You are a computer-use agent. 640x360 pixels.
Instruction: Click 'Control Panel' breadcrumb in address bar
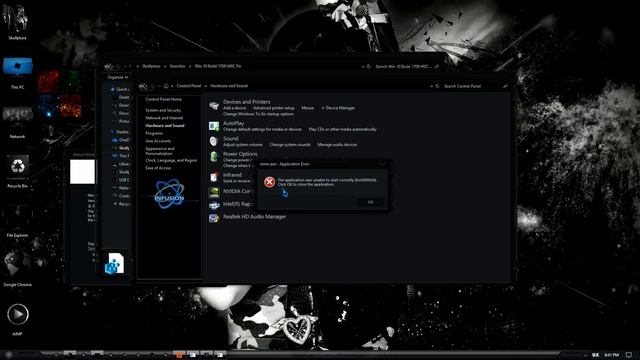(189, 86)
